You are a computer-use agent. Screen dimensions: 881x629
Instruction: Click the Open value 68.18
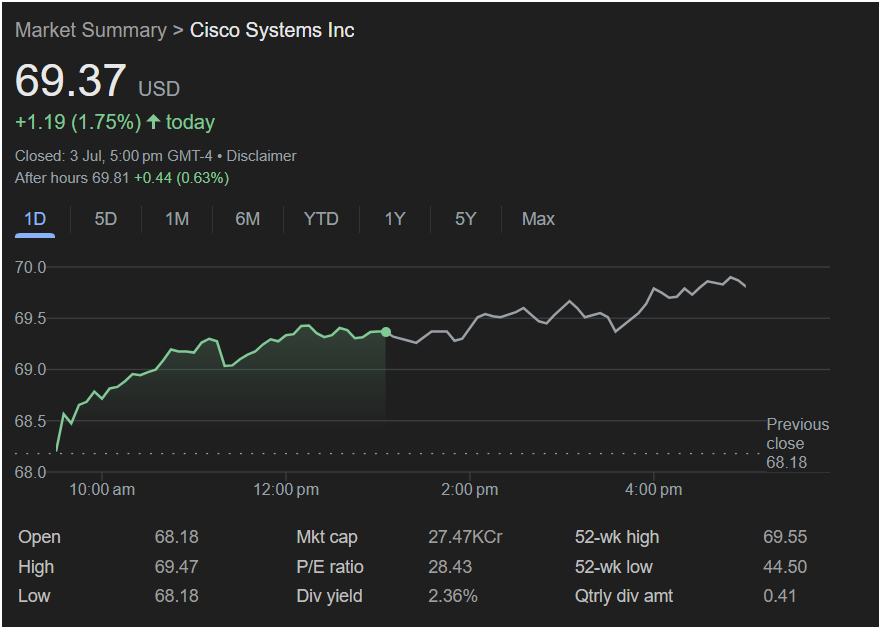pyautogui.click(x=176, y=537)
